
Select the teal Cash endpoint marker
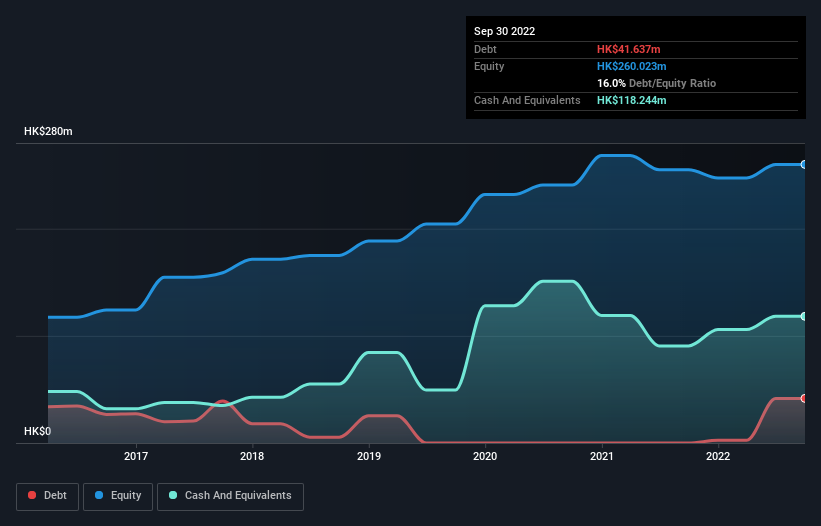pos(804,316)
